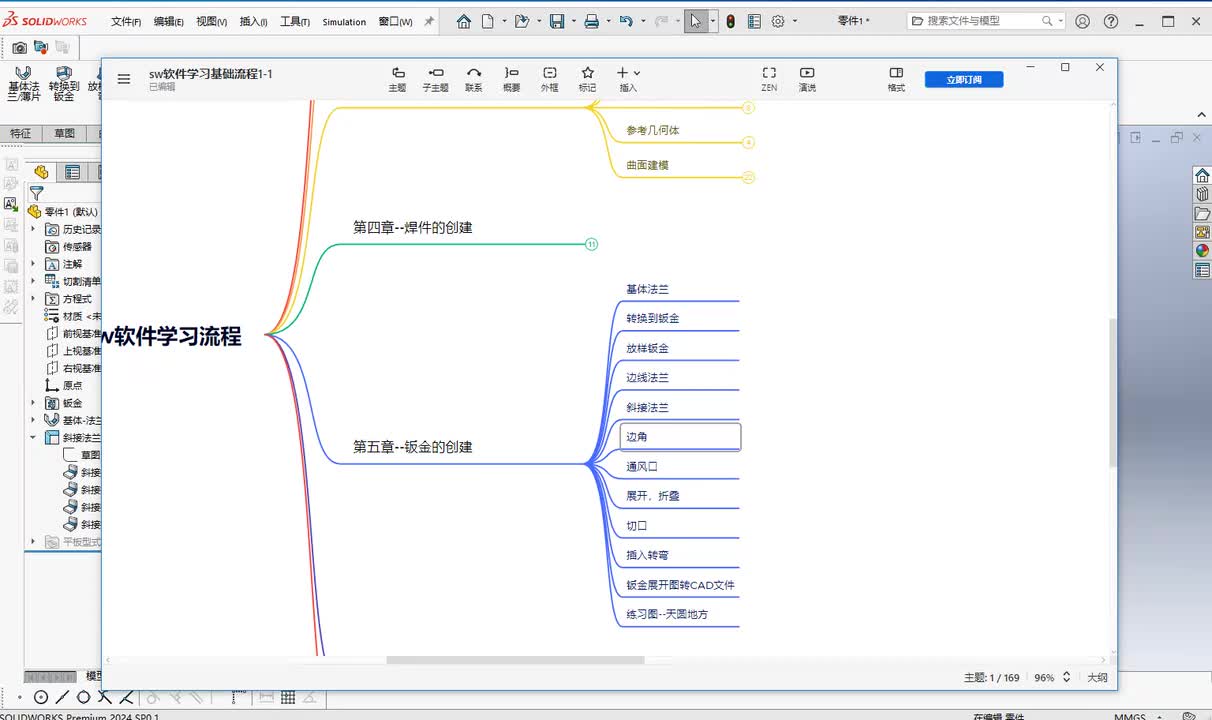Viewport: 1212px width, 720px height.
Task: Expand the 钣金 node in feature tree
Action: (33, 403)
